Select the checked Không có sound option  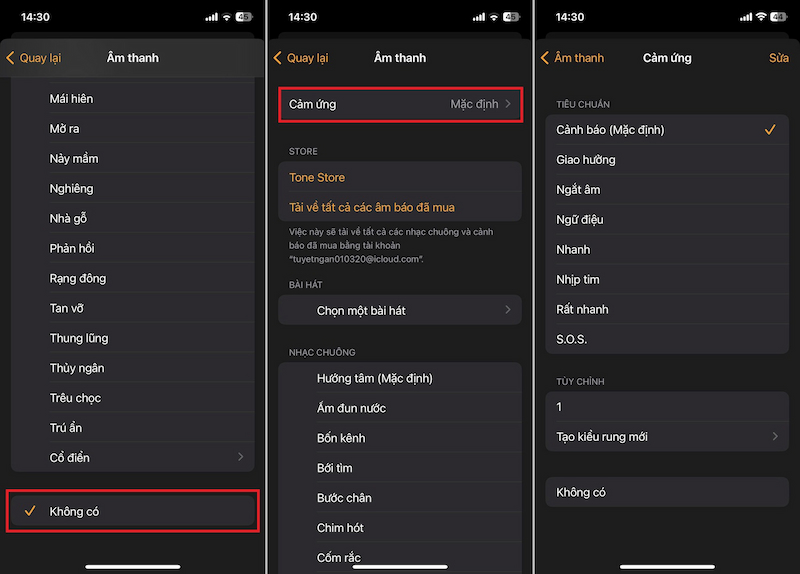133,512
